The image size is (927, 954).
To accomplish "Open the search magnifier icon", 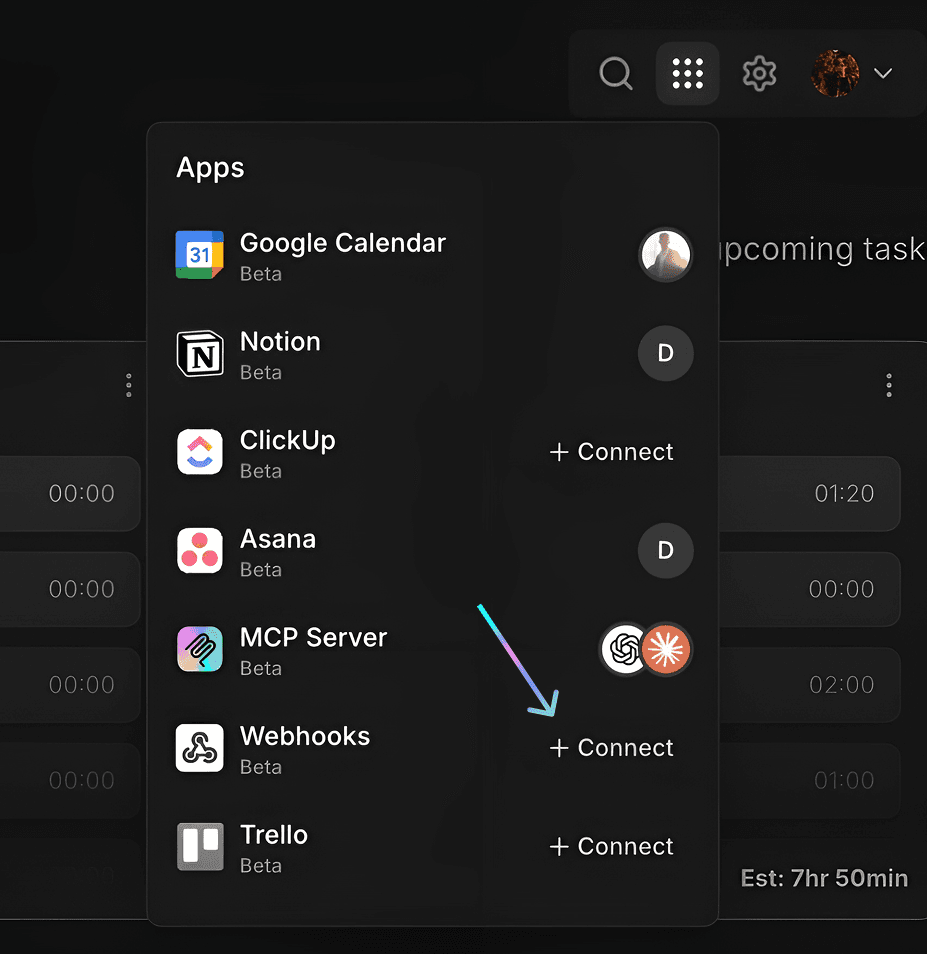I will (616, 74).
